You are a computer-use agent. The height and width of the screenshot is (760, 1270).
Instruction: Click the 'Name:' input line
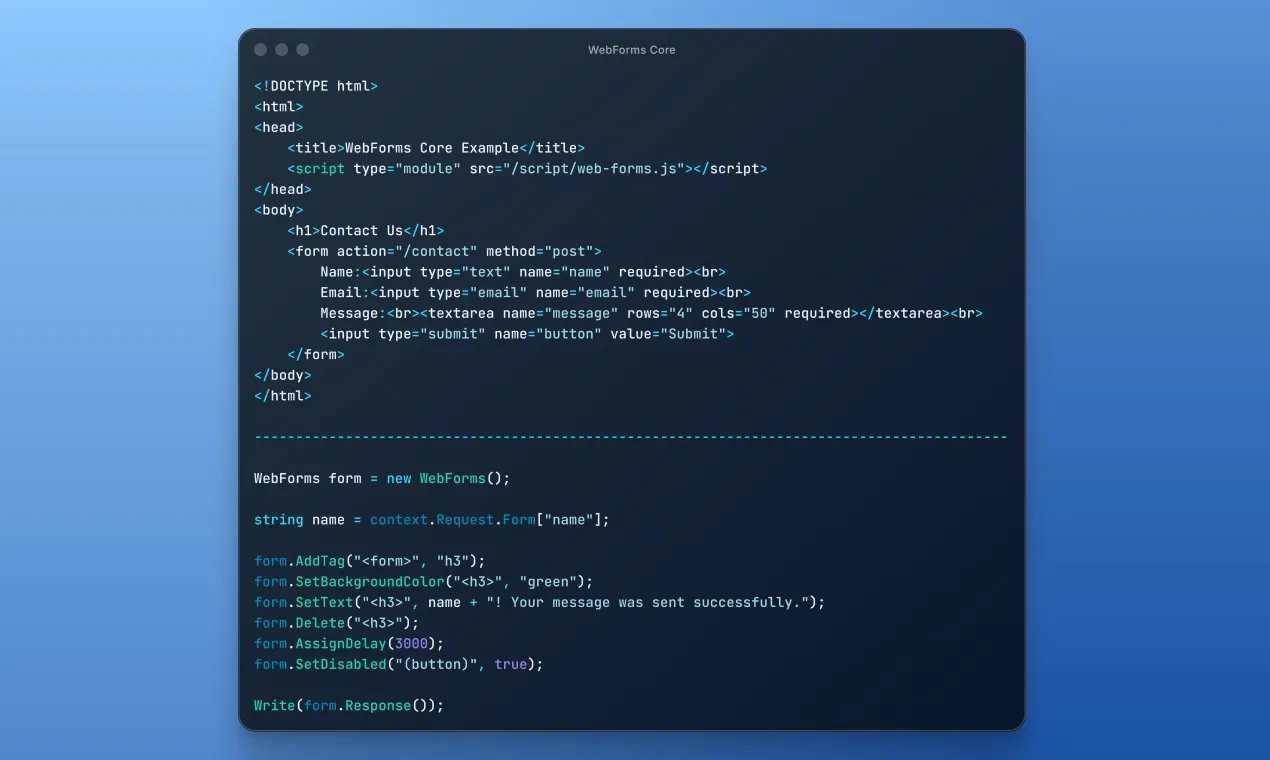click(x=523, y=272)
